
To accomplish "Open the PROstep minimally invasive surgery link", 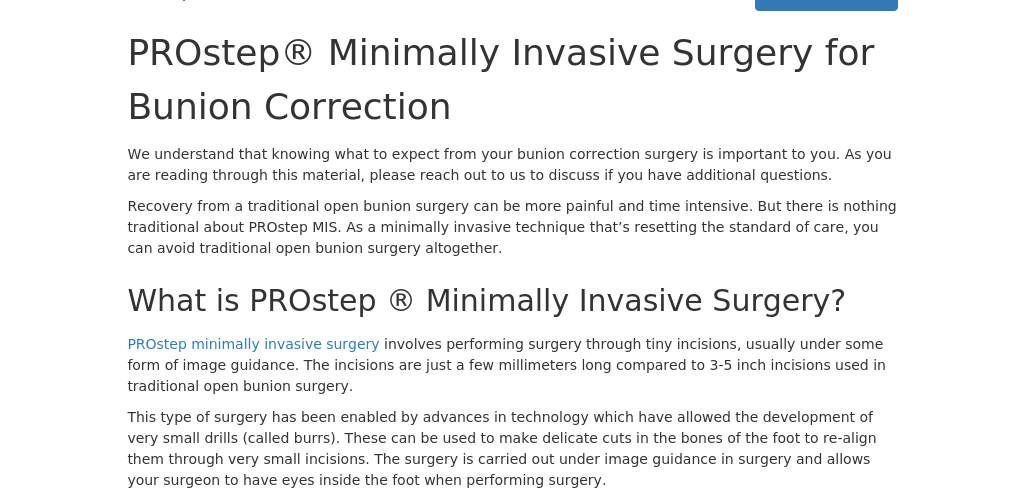I will 253,344.
